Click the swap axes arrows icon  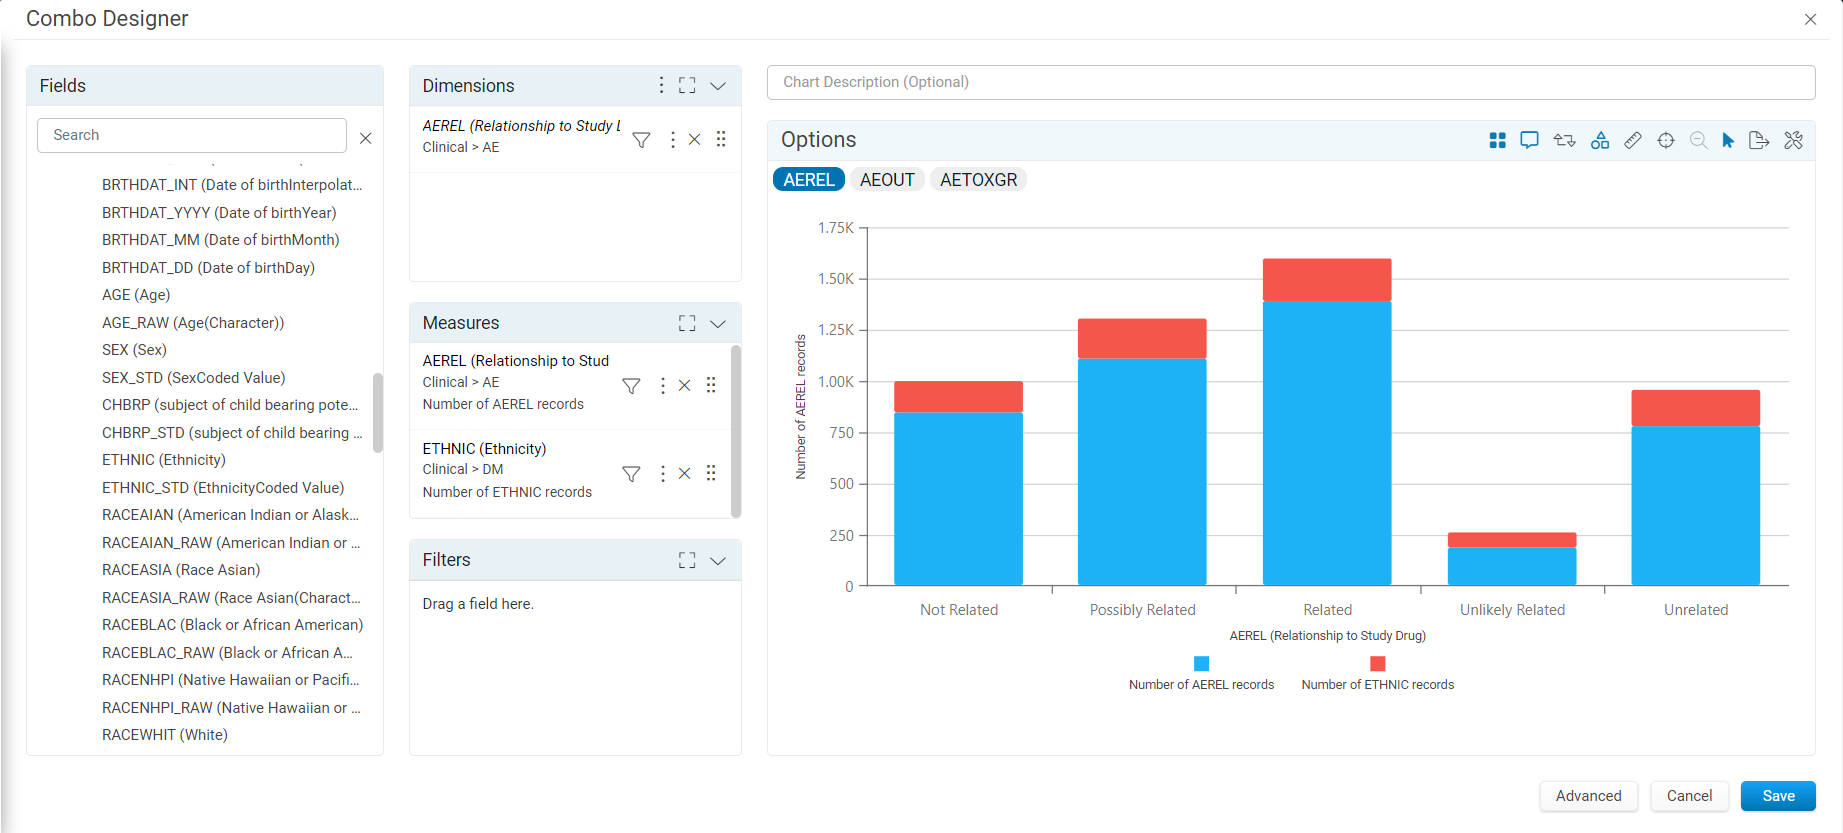[1564, 140]
